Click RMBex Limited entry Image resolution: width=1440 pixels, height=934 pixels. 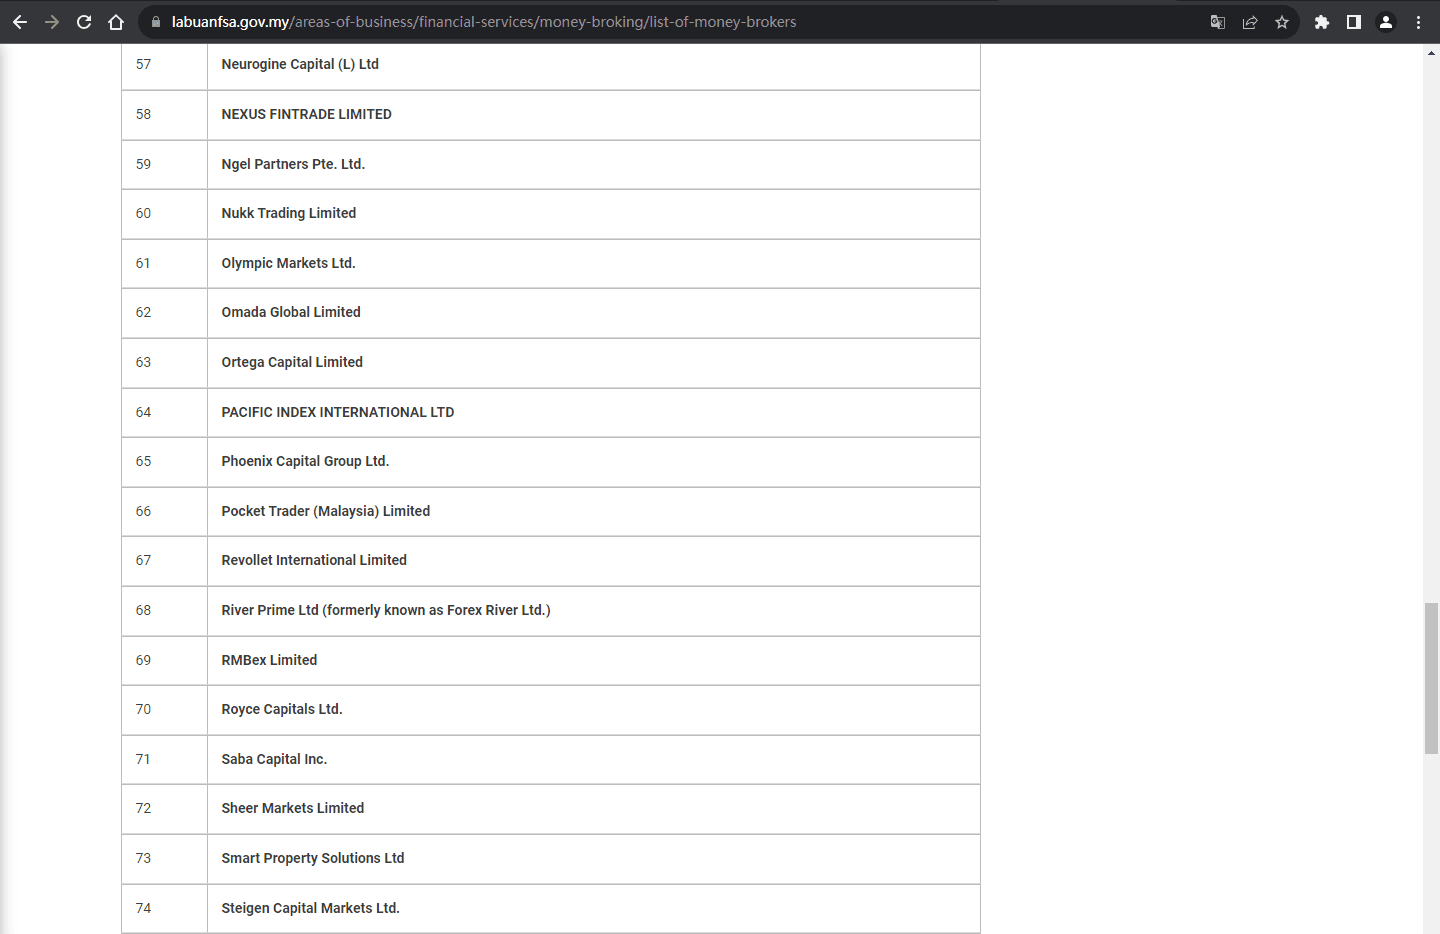tap(269, 660)
